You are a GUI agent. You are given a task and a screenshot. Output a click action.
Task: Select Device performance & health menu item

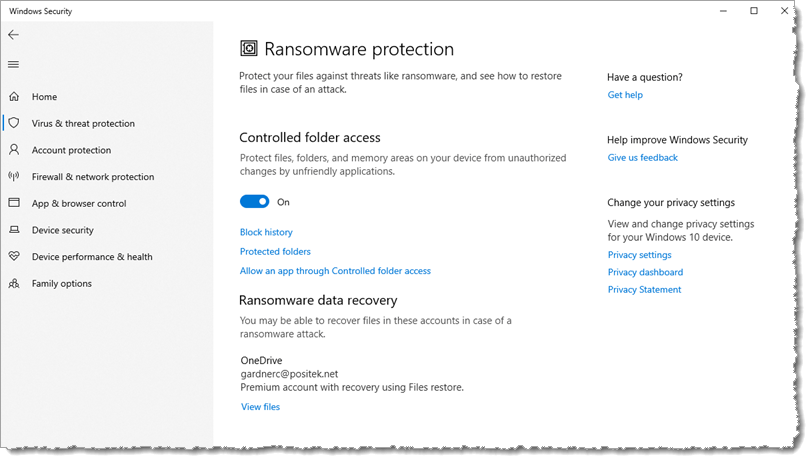92,257
